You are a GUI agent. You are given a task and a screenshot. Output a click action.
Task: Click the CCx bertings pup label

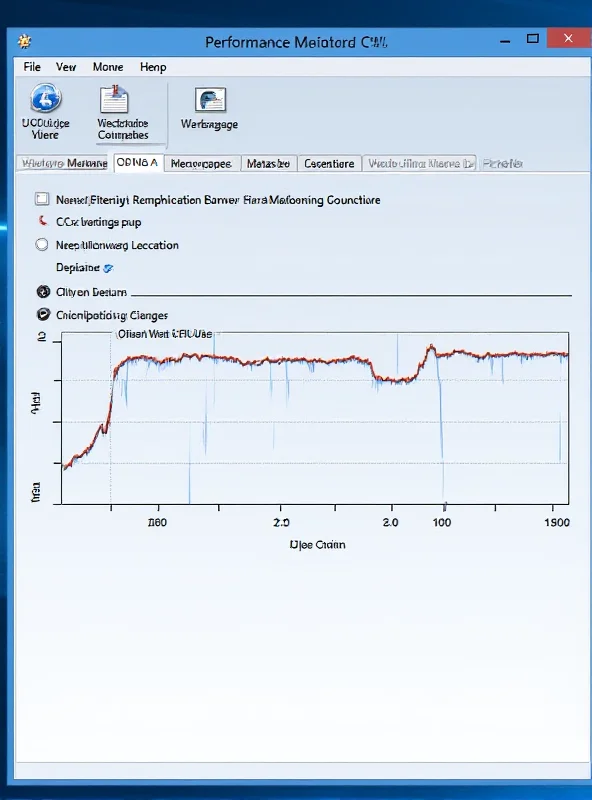(98, 222)
